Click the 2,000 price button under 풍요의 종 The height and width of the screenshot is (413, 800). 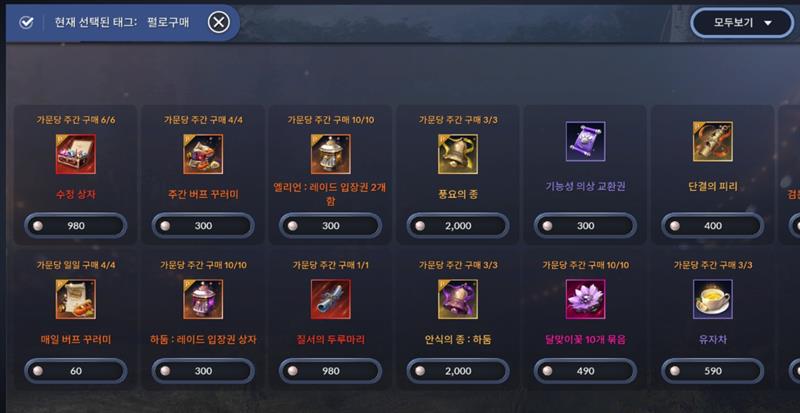458,226
